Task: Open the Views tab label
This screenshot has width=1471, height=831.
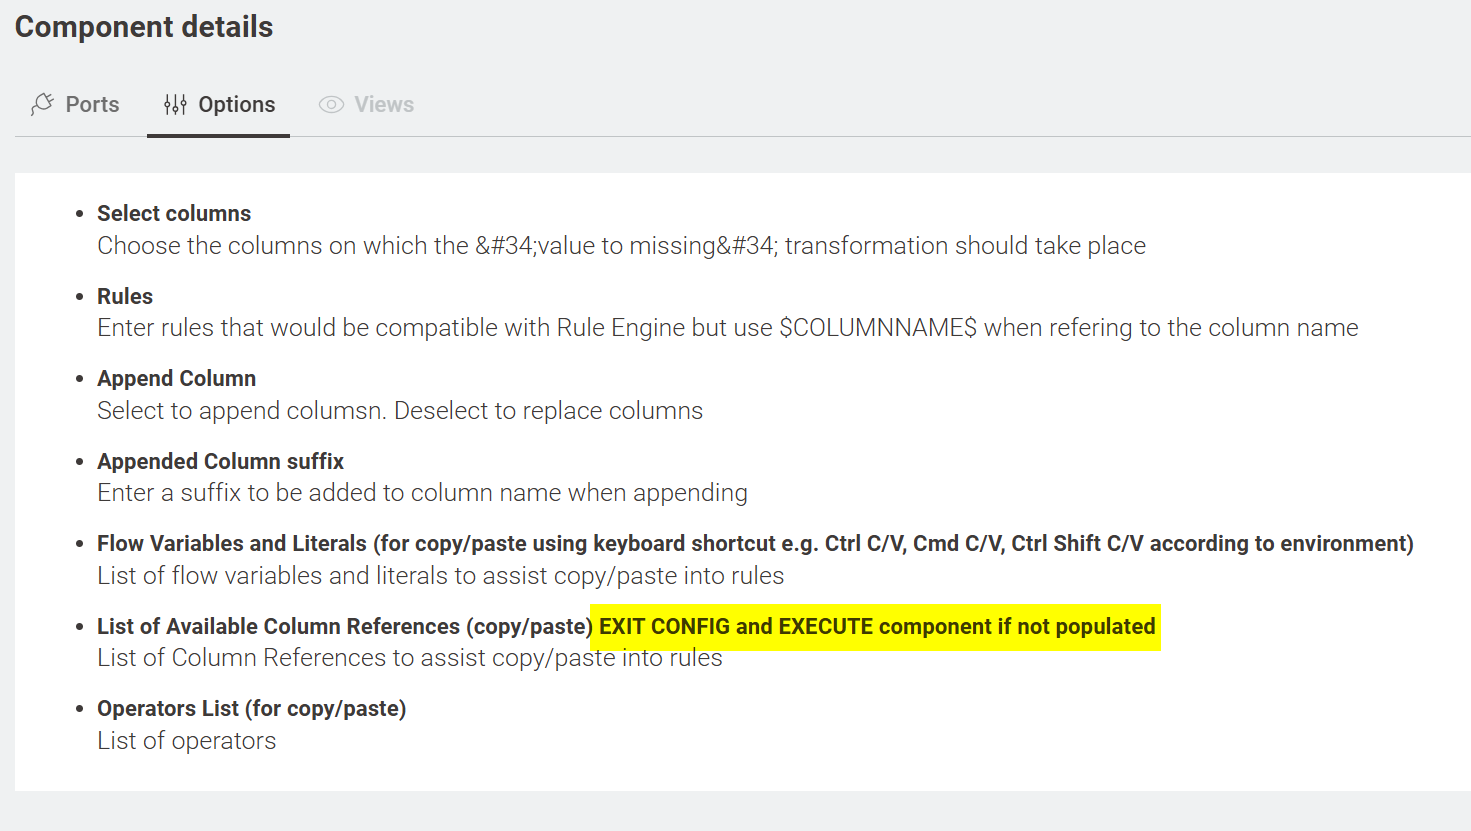Action: pos(383,104)
